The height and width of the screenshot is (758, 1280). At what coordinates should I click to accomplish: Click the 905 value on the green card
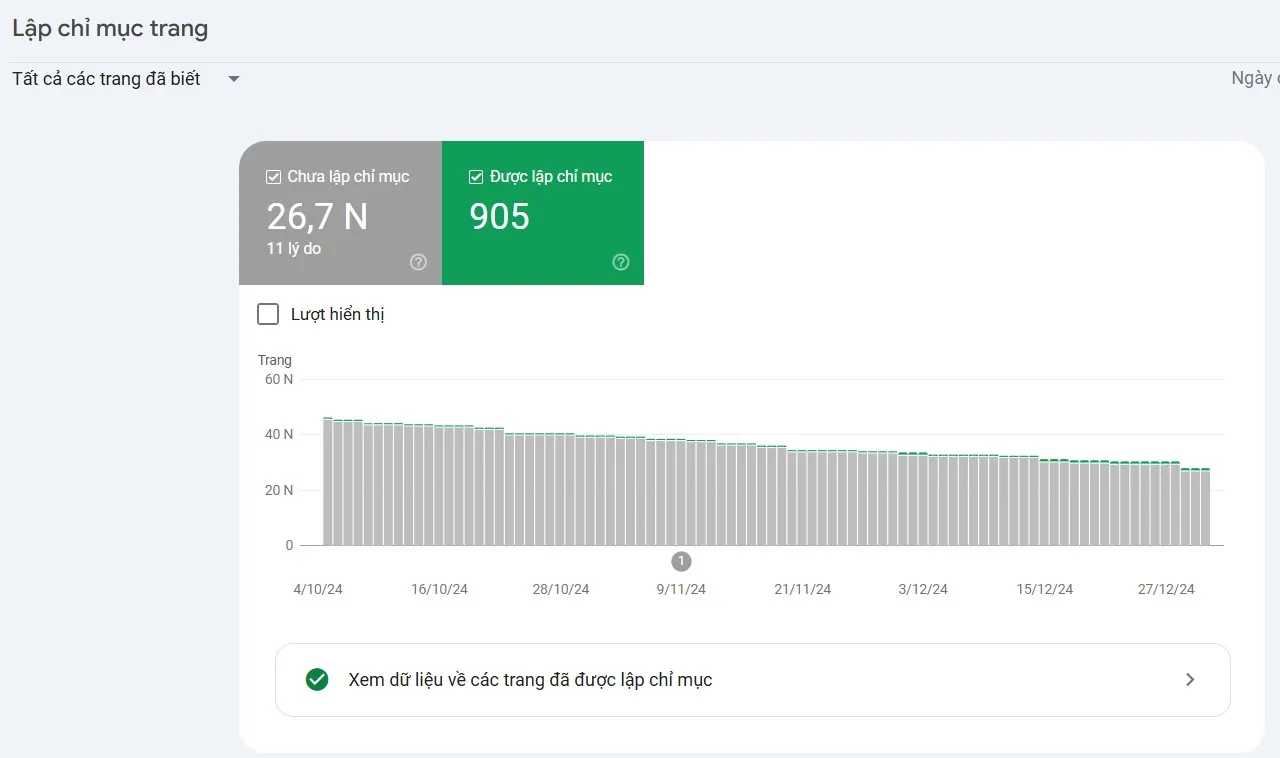click(499, 215)
